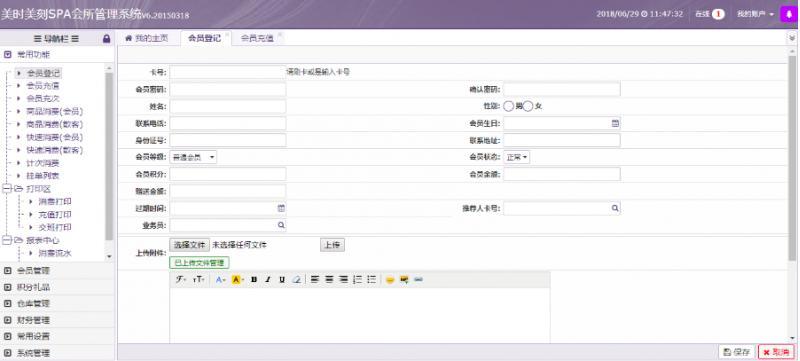Choose text highlight background color
This screenshot has height=361, width=800.
(x=238, y=279)
